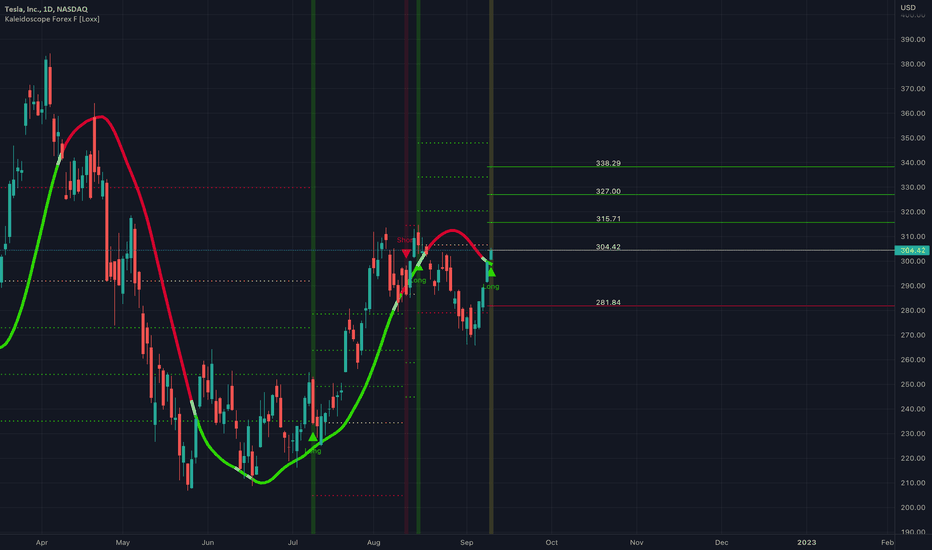Click the Nov label on the time axis
The height and width of the screenshot is (550, 932).
pyautogui.click(x=637, y=542)
